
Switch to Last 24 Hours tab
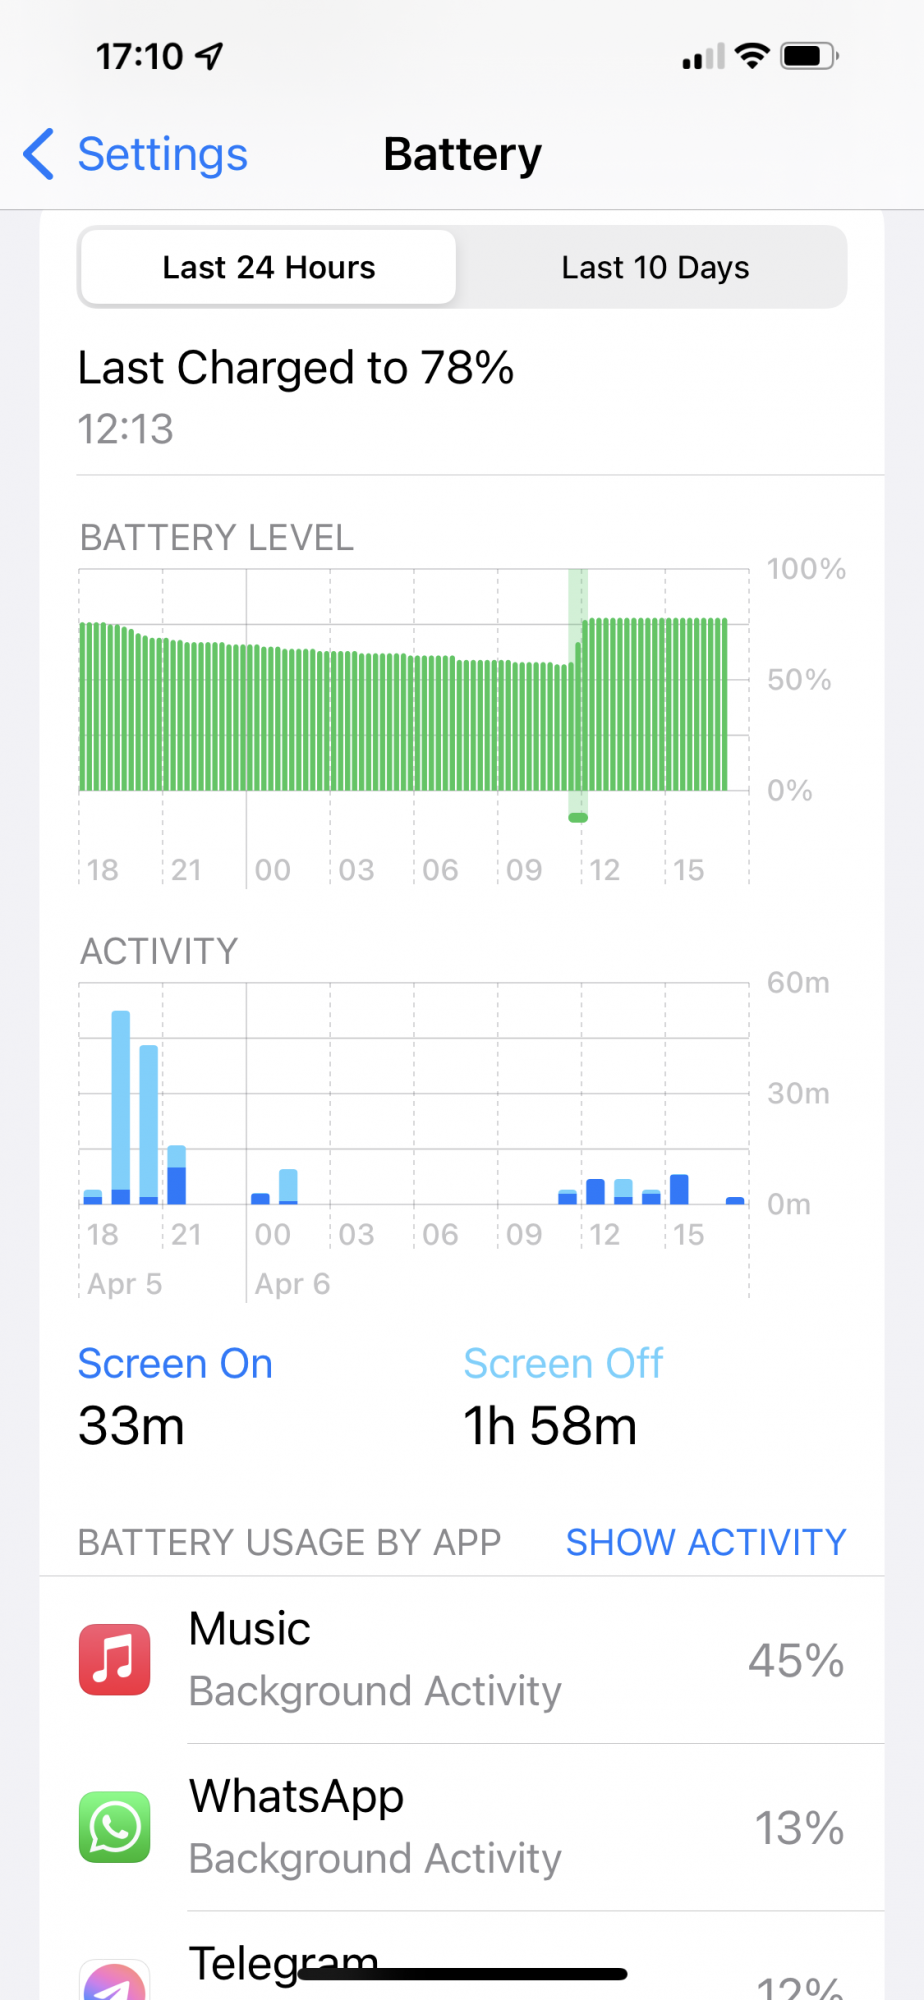pyautogui.click(x=269, y=268)
